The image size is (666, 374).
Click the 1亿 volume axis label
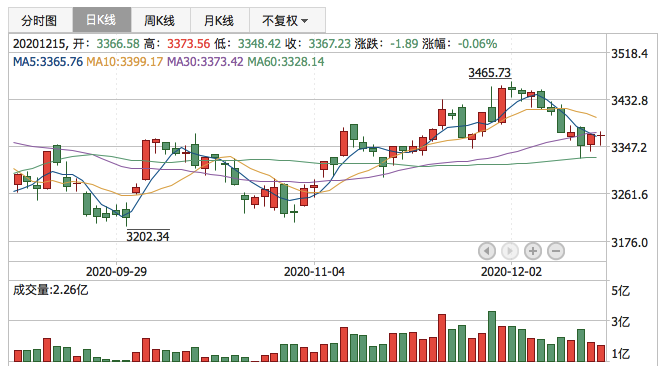[621, 354]
